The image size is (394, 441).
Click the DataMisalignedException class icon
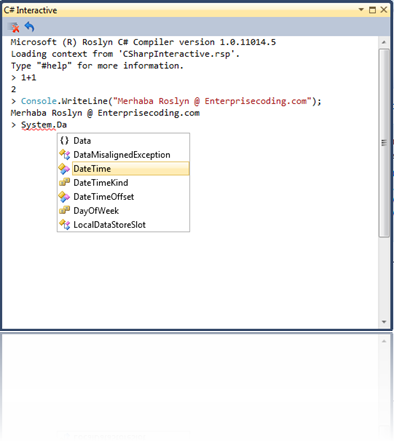click(64, 155)
